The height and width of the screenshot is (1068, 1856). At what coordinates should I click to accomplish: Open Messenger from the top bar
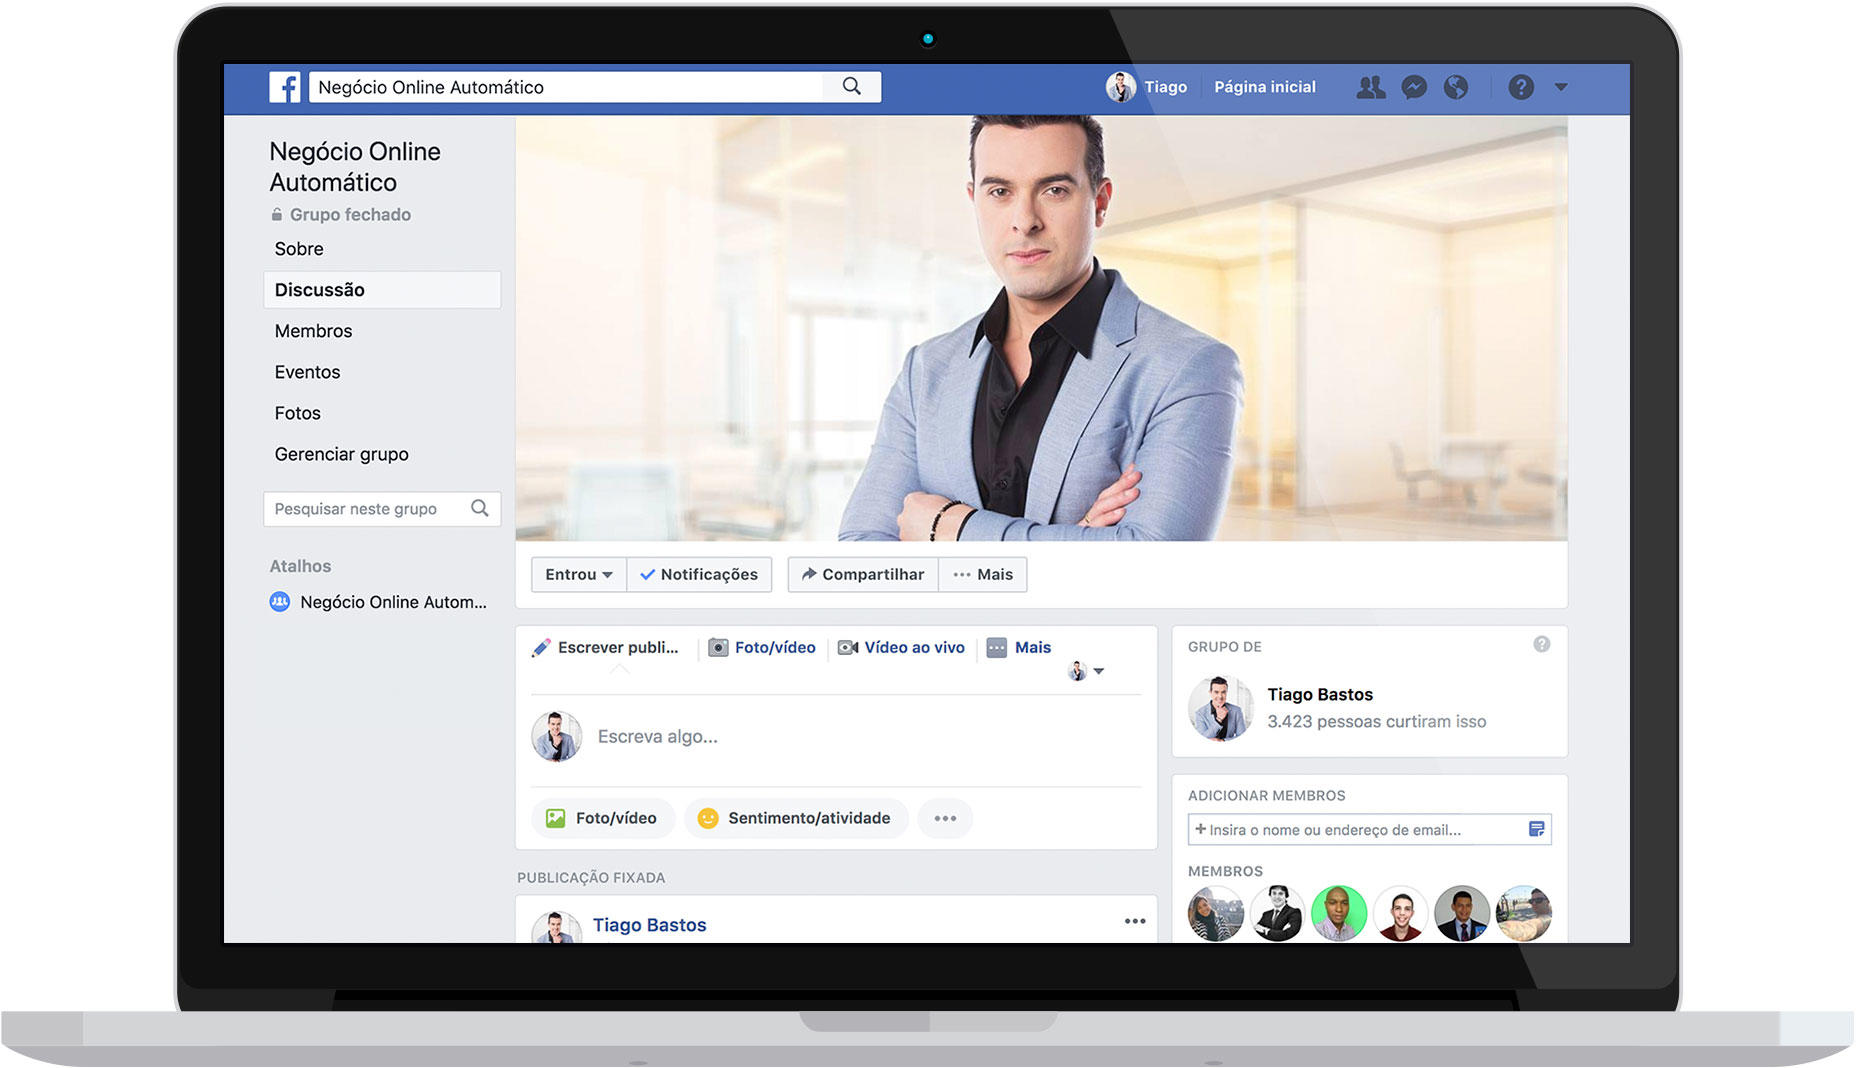tap(1414, 87)
